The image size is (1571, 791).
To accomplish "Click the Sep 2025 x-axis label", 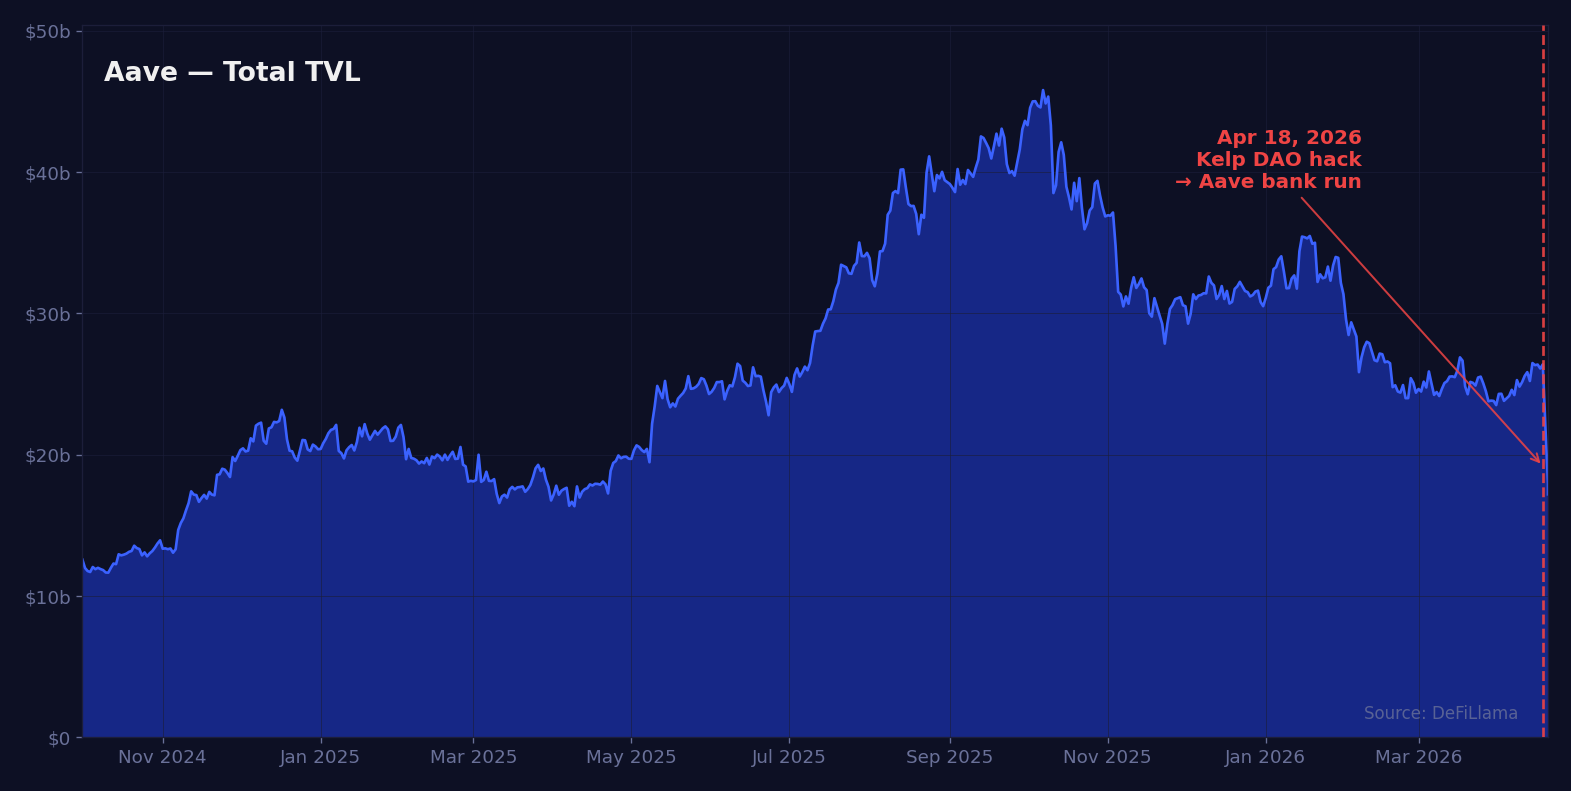I will [949, 758].
